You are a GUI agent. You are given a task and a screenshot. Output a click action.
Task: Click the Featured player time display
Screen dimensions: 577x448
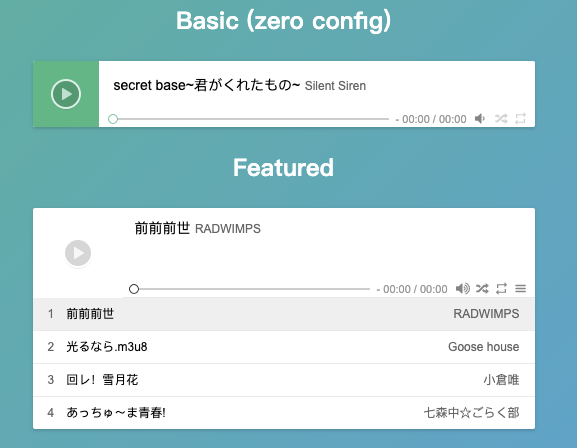point(412,289)
